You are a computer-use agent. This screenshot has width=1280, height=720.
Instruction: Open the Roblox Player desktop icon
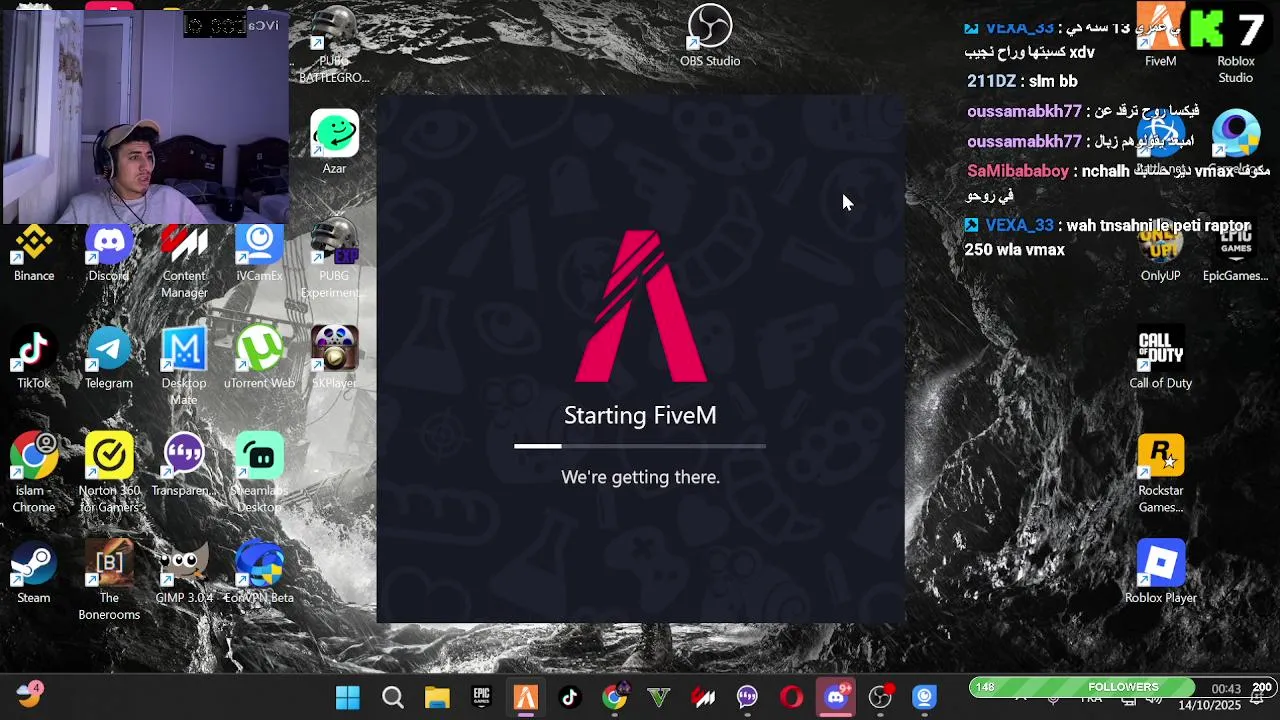tap(1160, 574)
